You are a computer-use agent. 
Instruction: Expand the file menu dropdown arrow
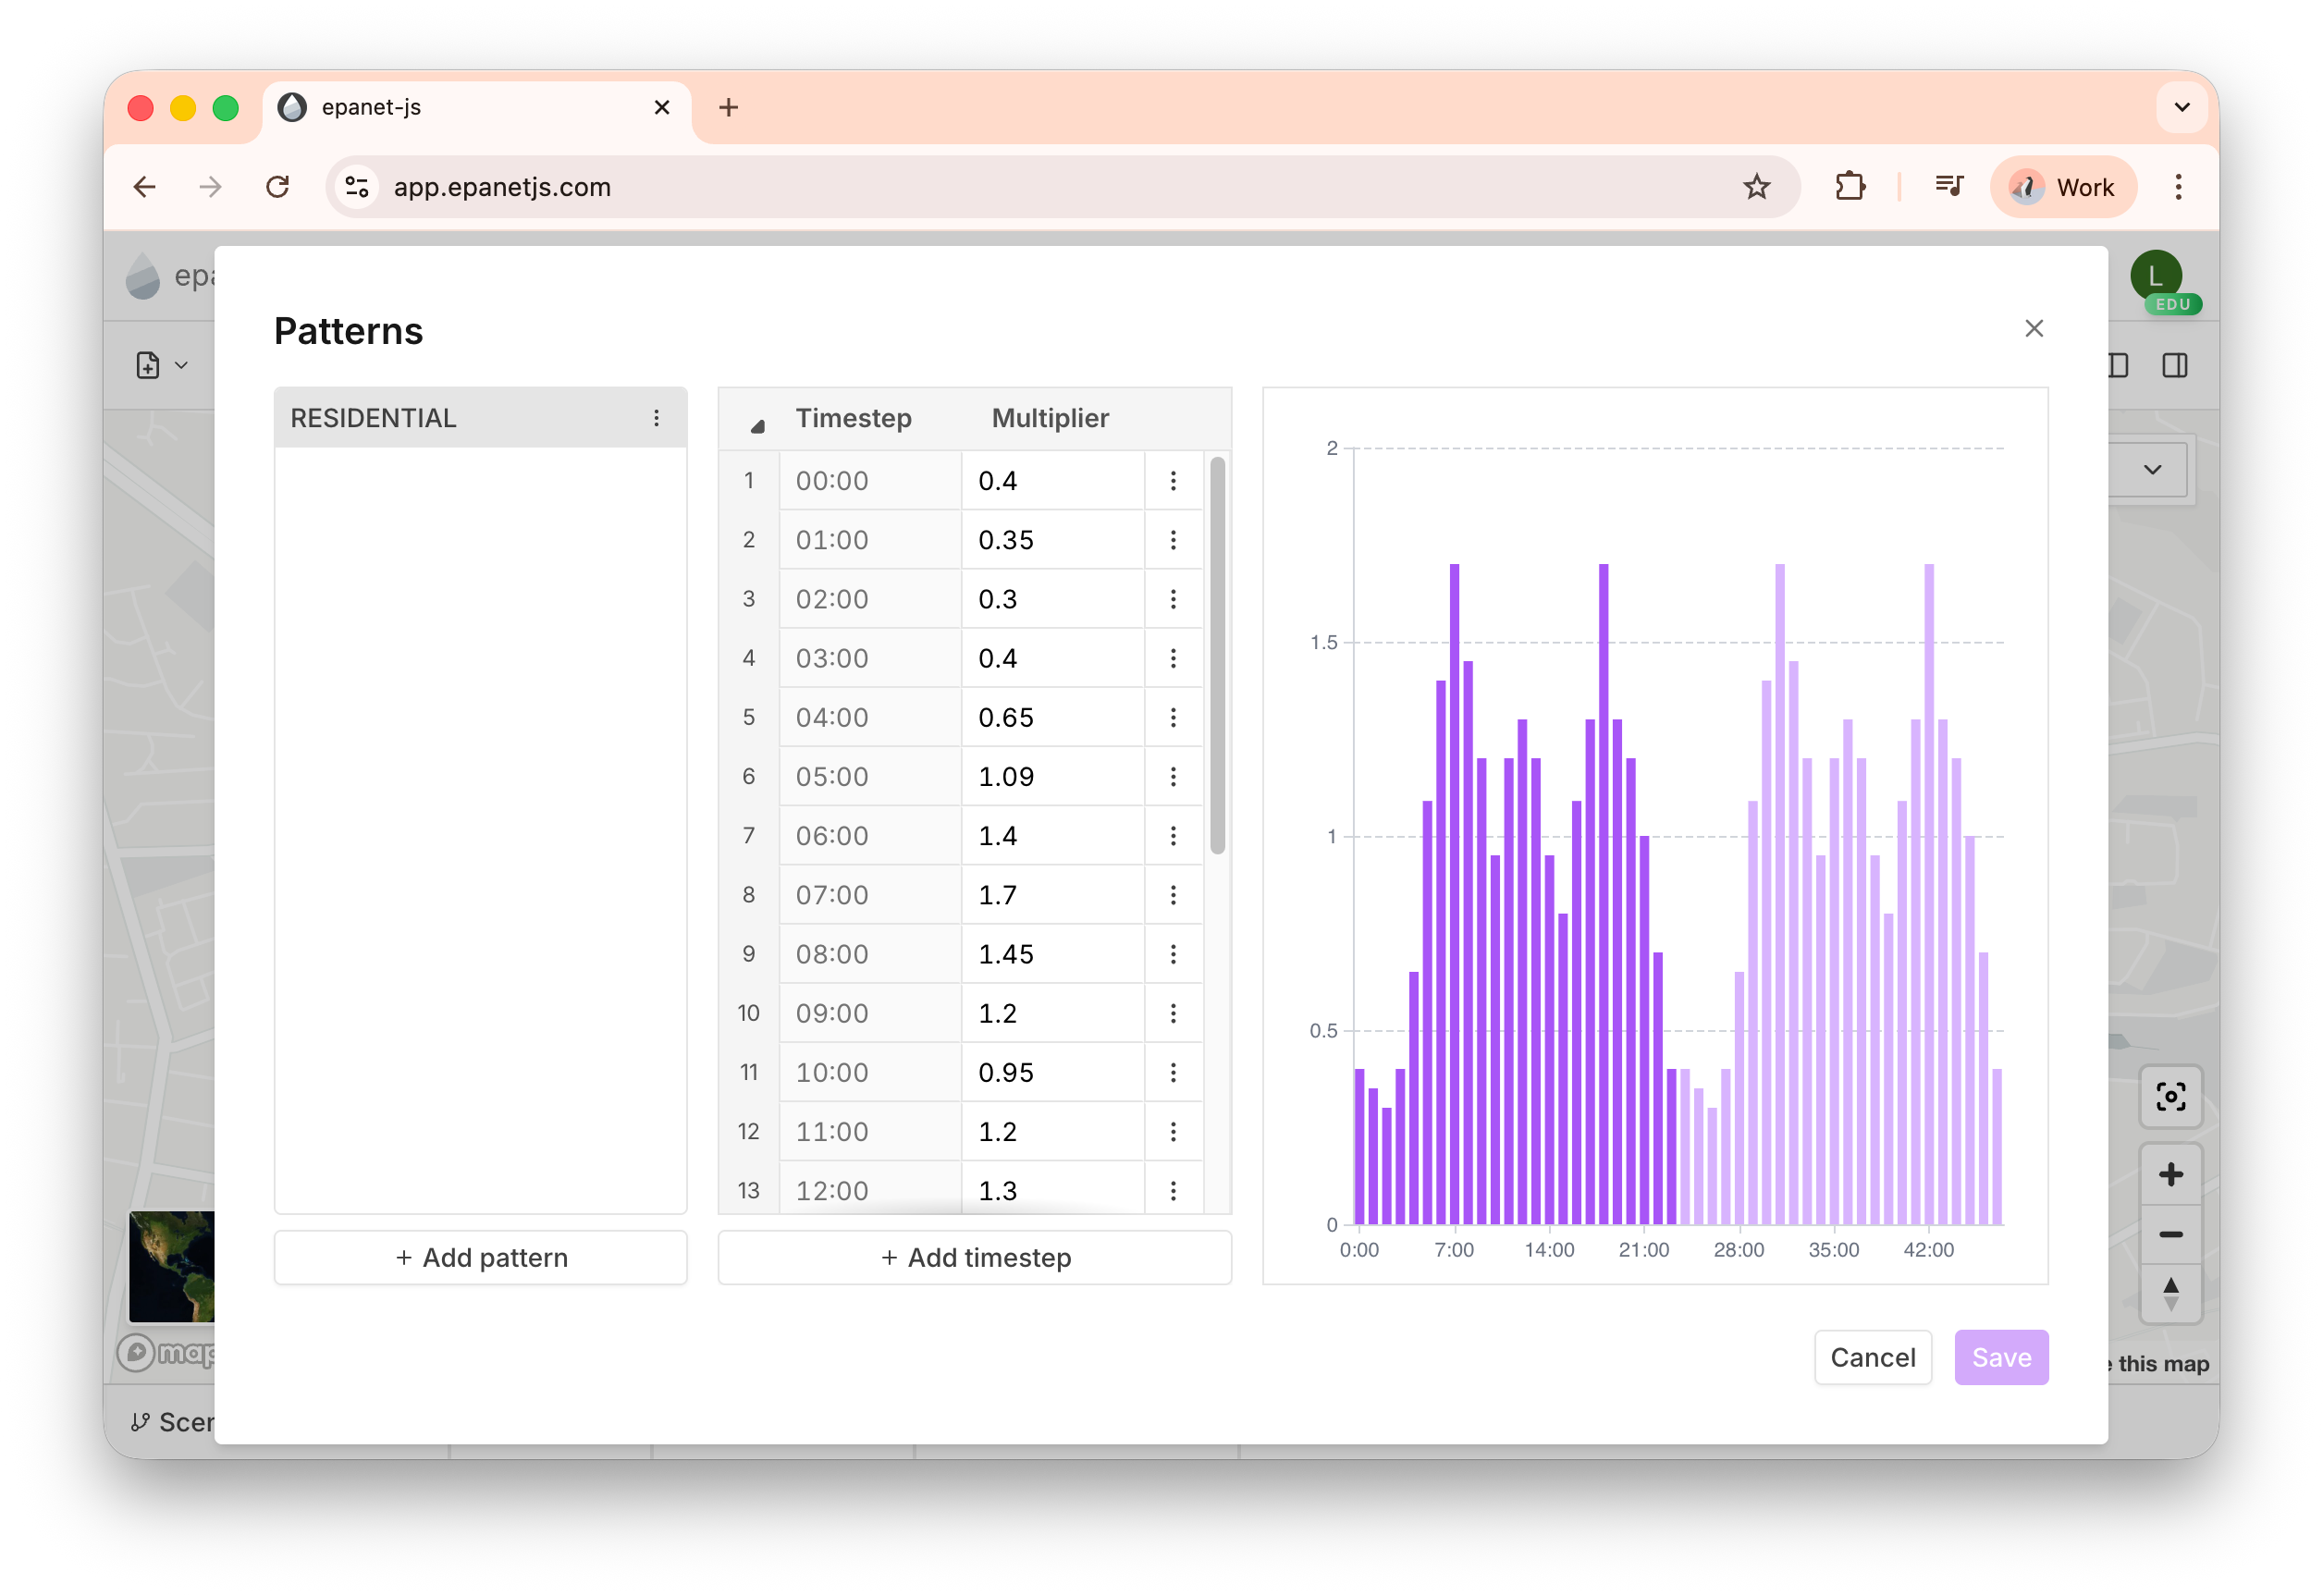tap(181, 366)
